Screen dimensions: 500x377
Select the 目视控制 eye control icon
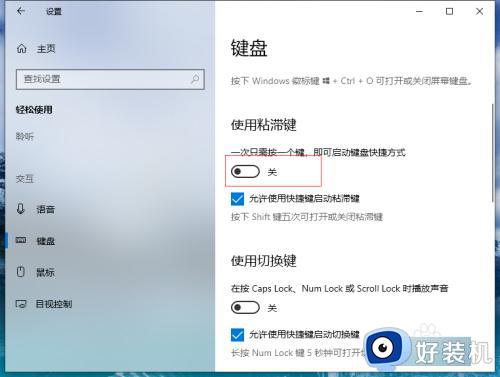(x=21, y=304)
